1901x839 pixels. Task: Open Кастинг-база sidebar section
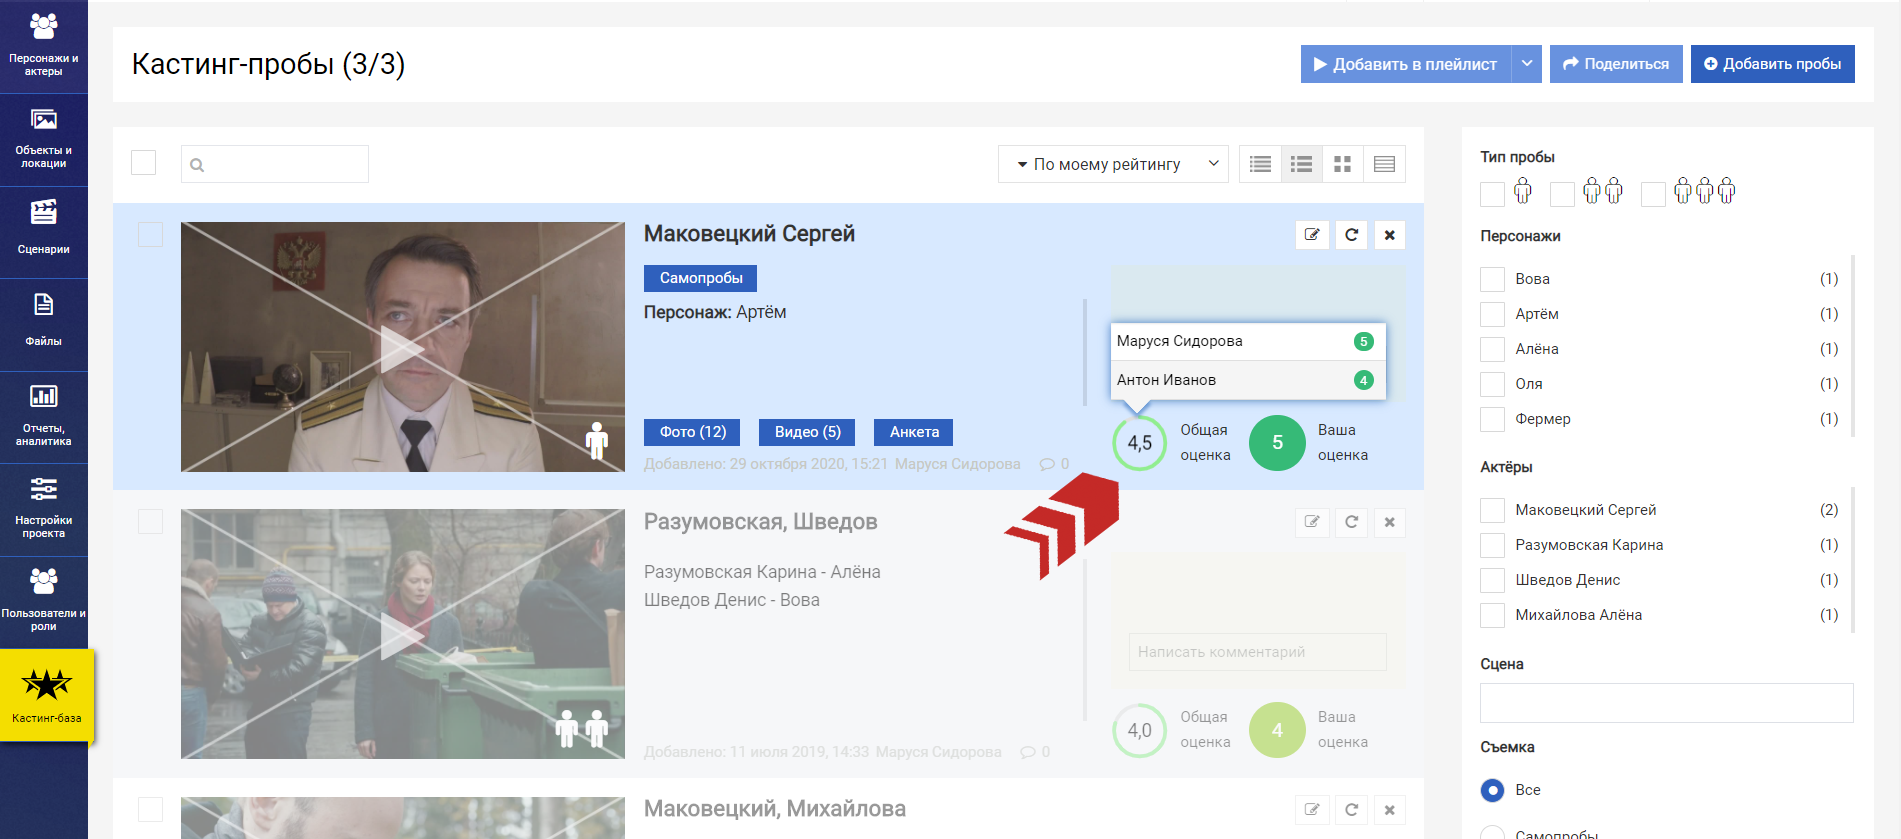(47, 695)
